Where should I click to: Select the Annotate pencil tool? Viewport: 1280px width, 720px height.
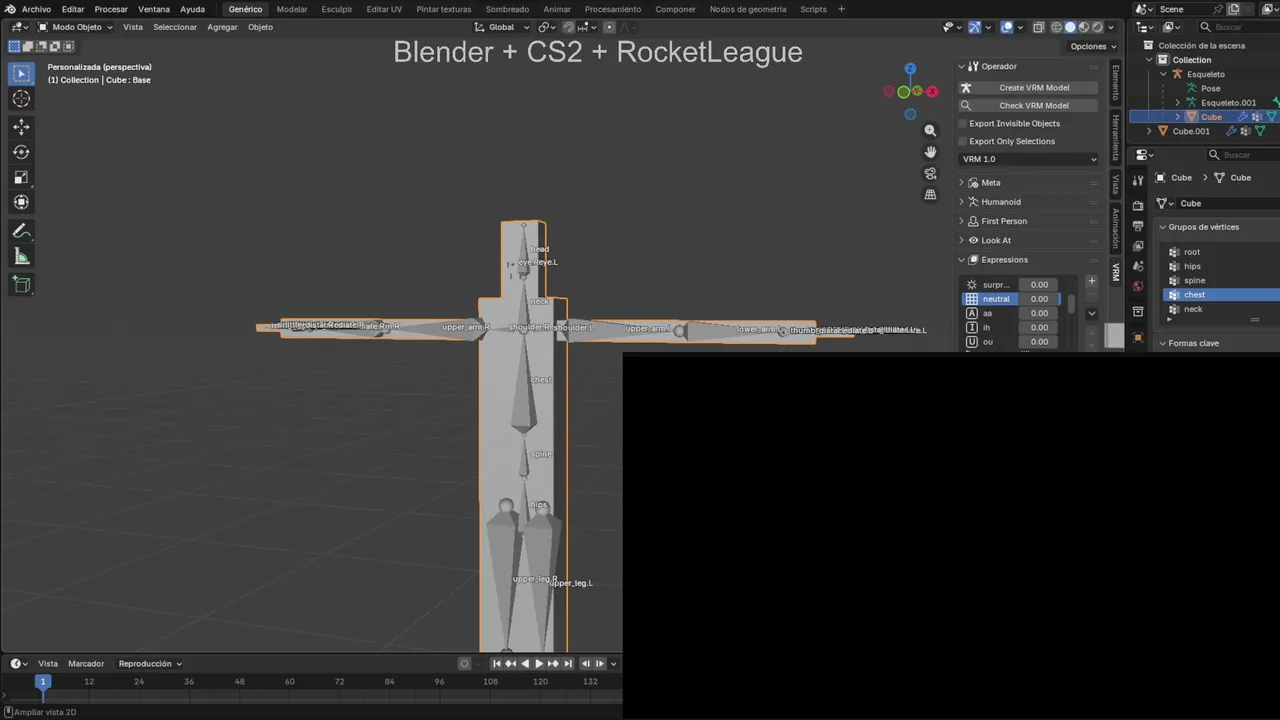21,231
